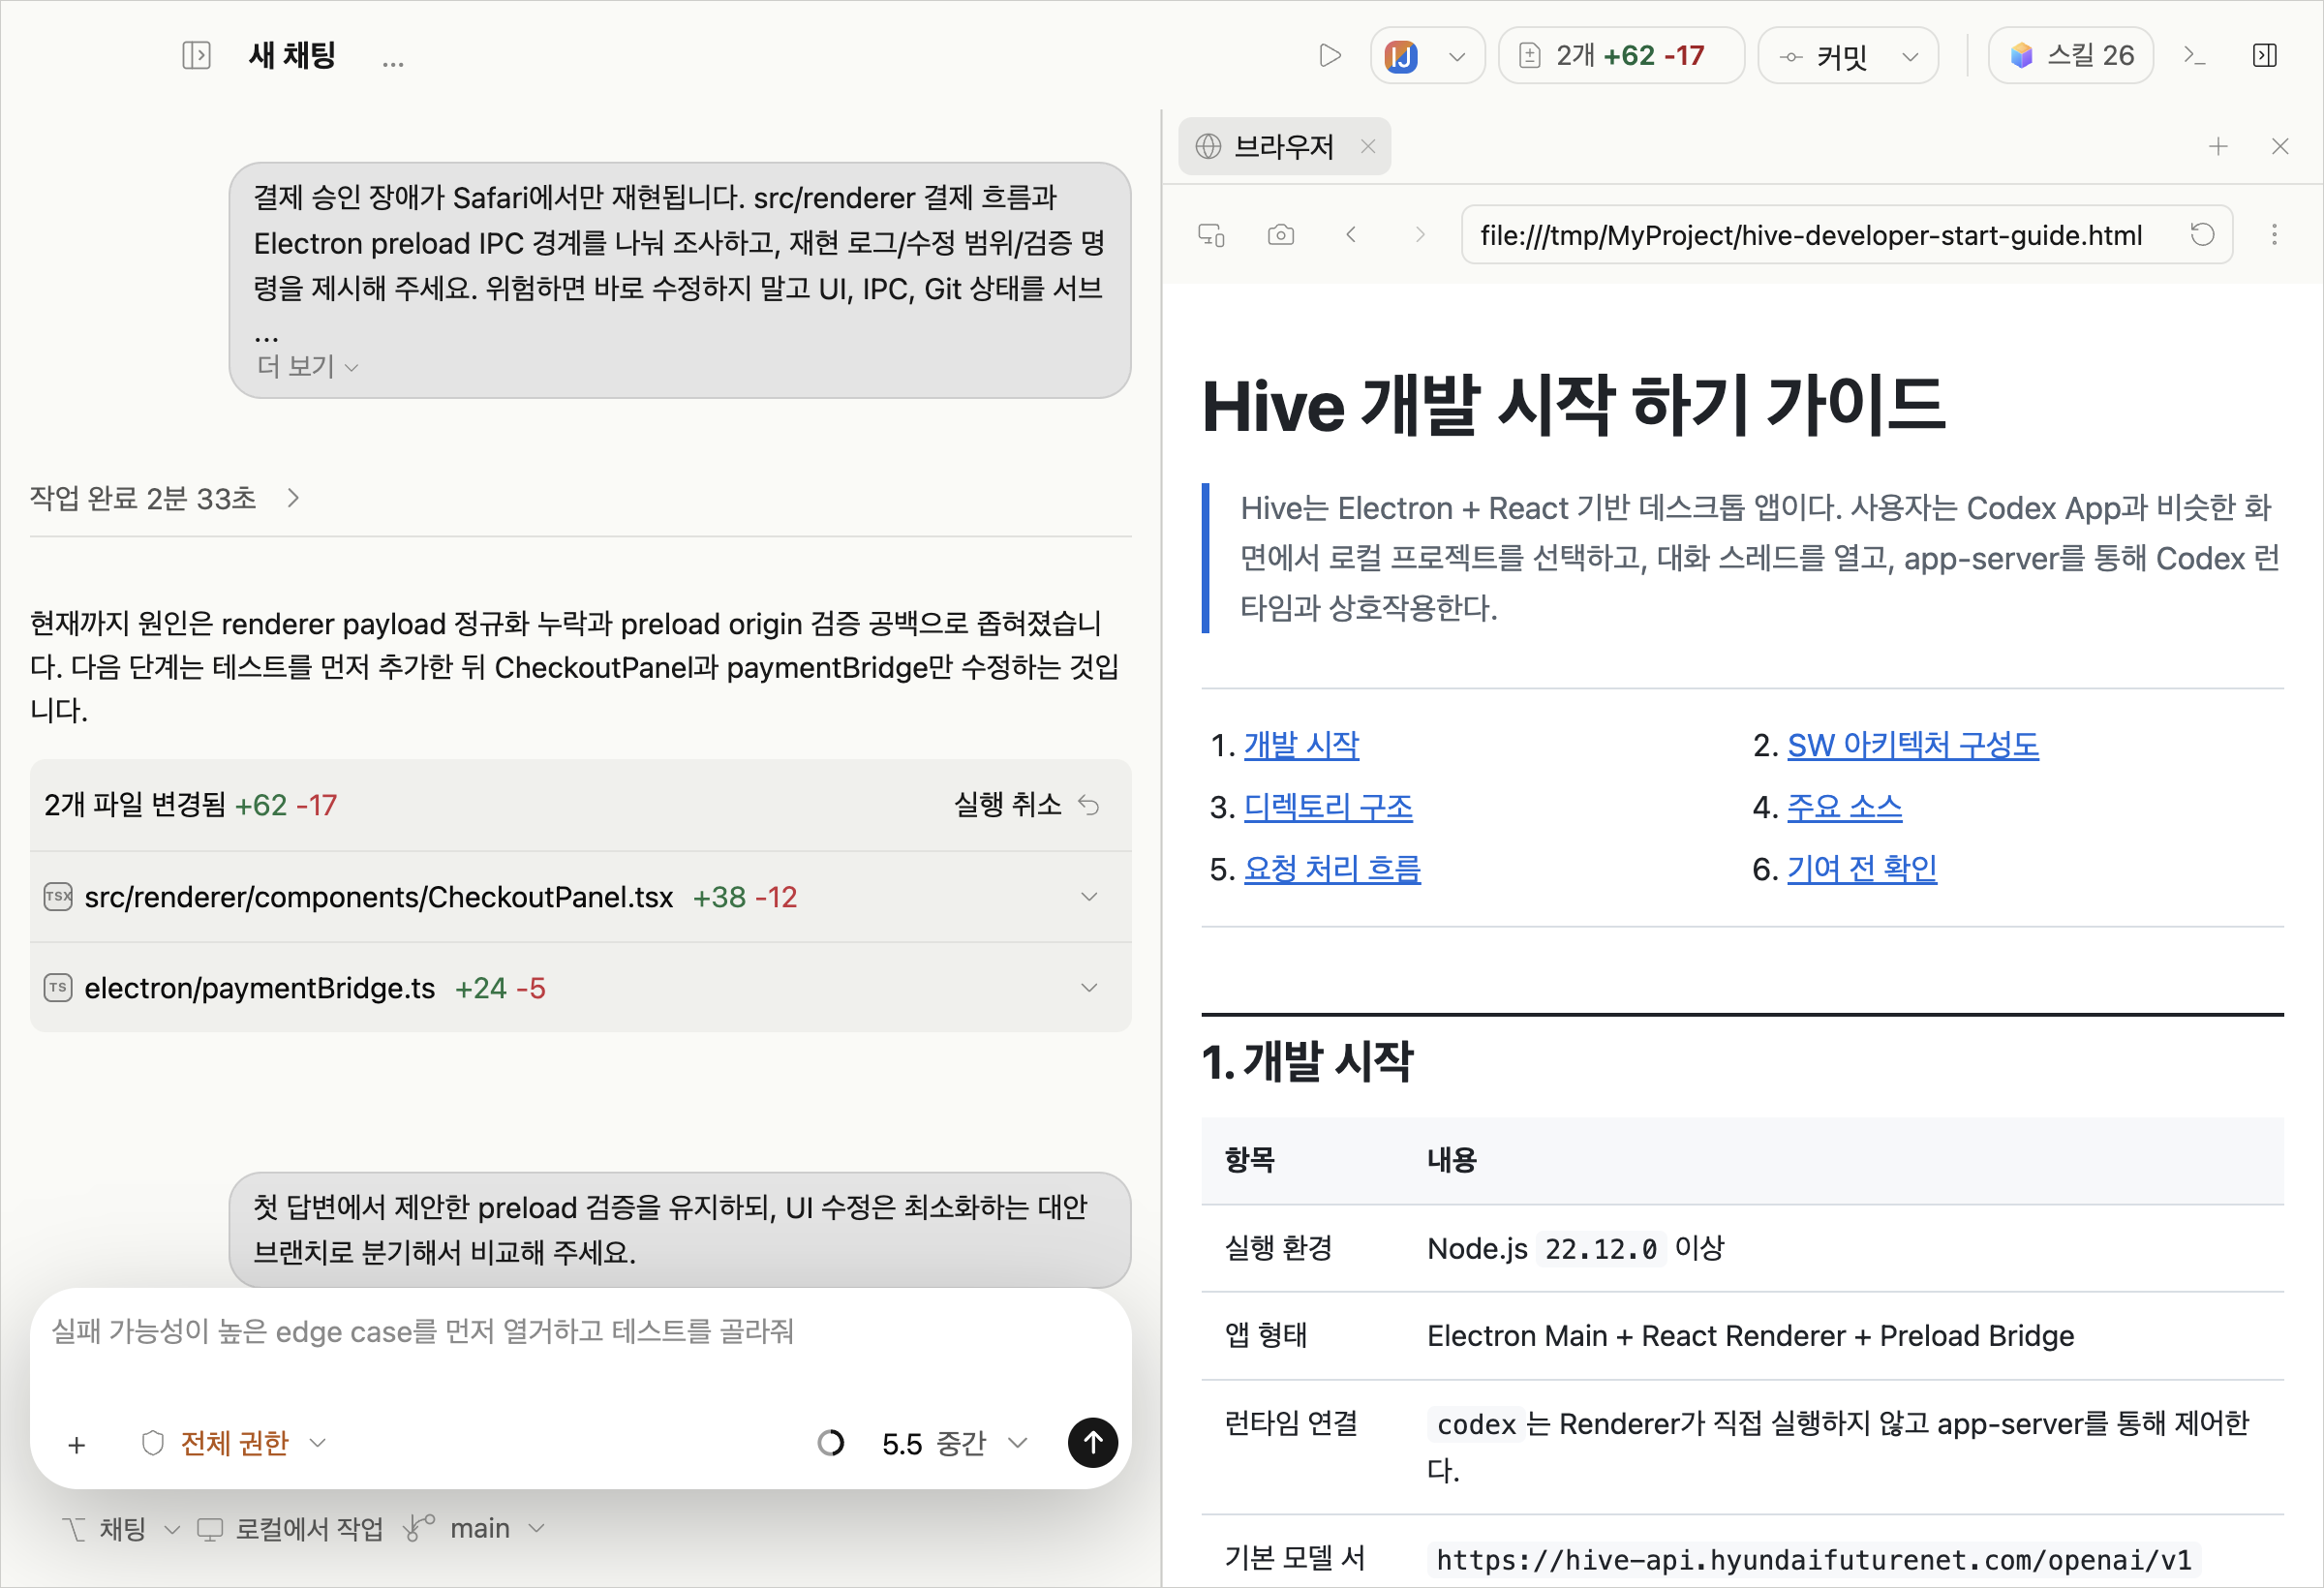Click the second user message about preload 검증
This screenshot has height=1588, width=2324.
pos(680,1229)
